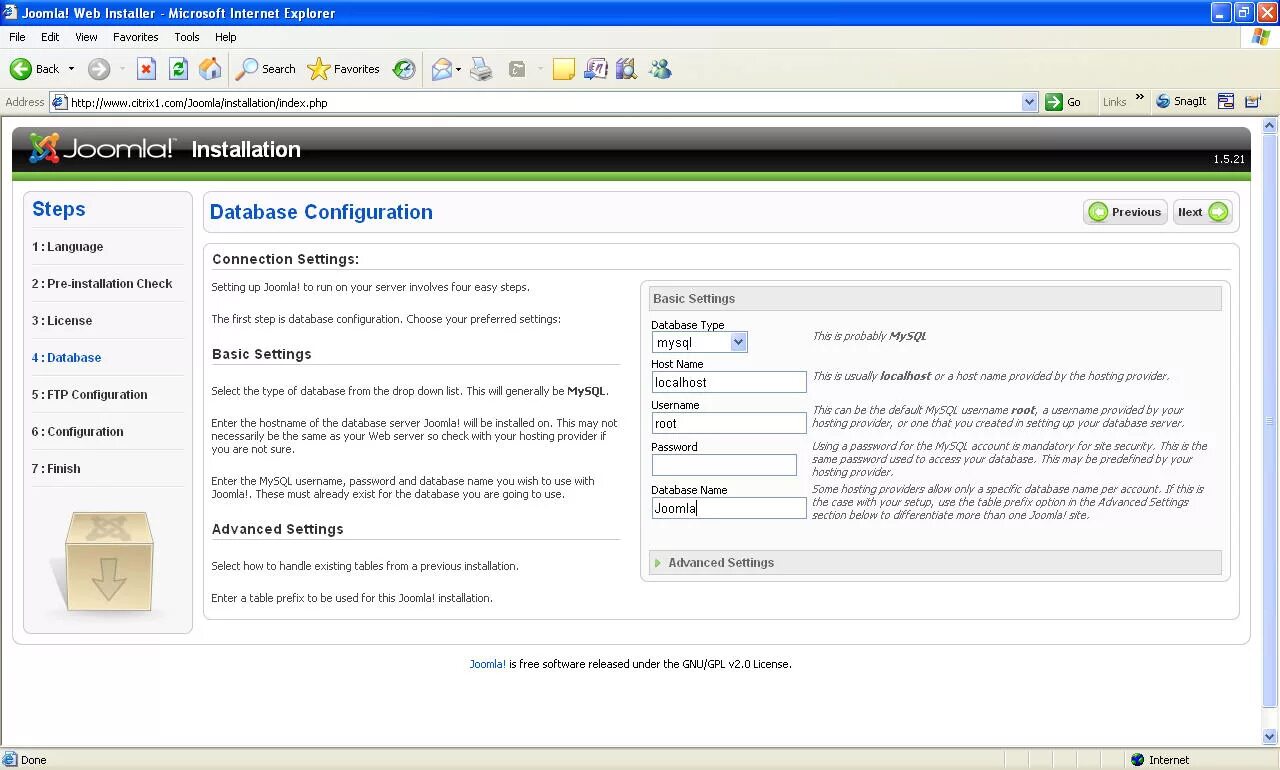The height and width of the screenshot is (770, 1280).
Task: Click the SnagIt window capture icon
Action: [1226, 101]
